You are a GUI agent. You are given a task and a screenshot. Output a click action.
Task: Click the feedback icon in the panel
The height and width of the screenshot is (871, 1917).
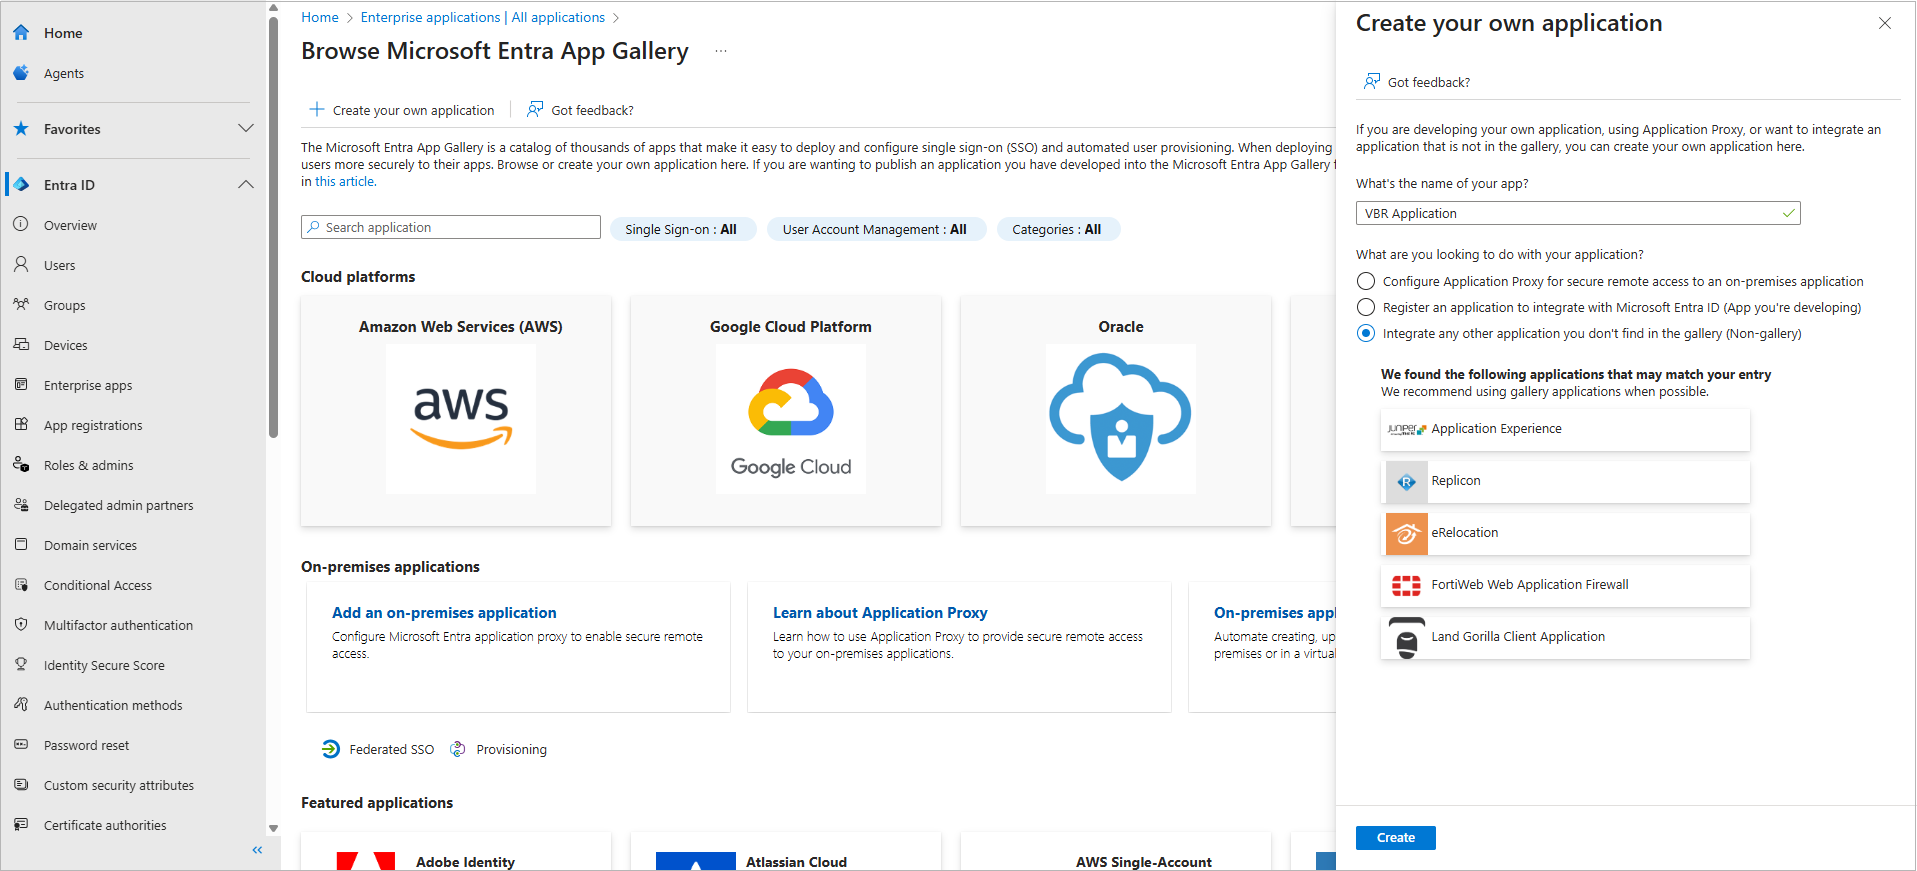pyautogui.click(x=1372, y=82)
